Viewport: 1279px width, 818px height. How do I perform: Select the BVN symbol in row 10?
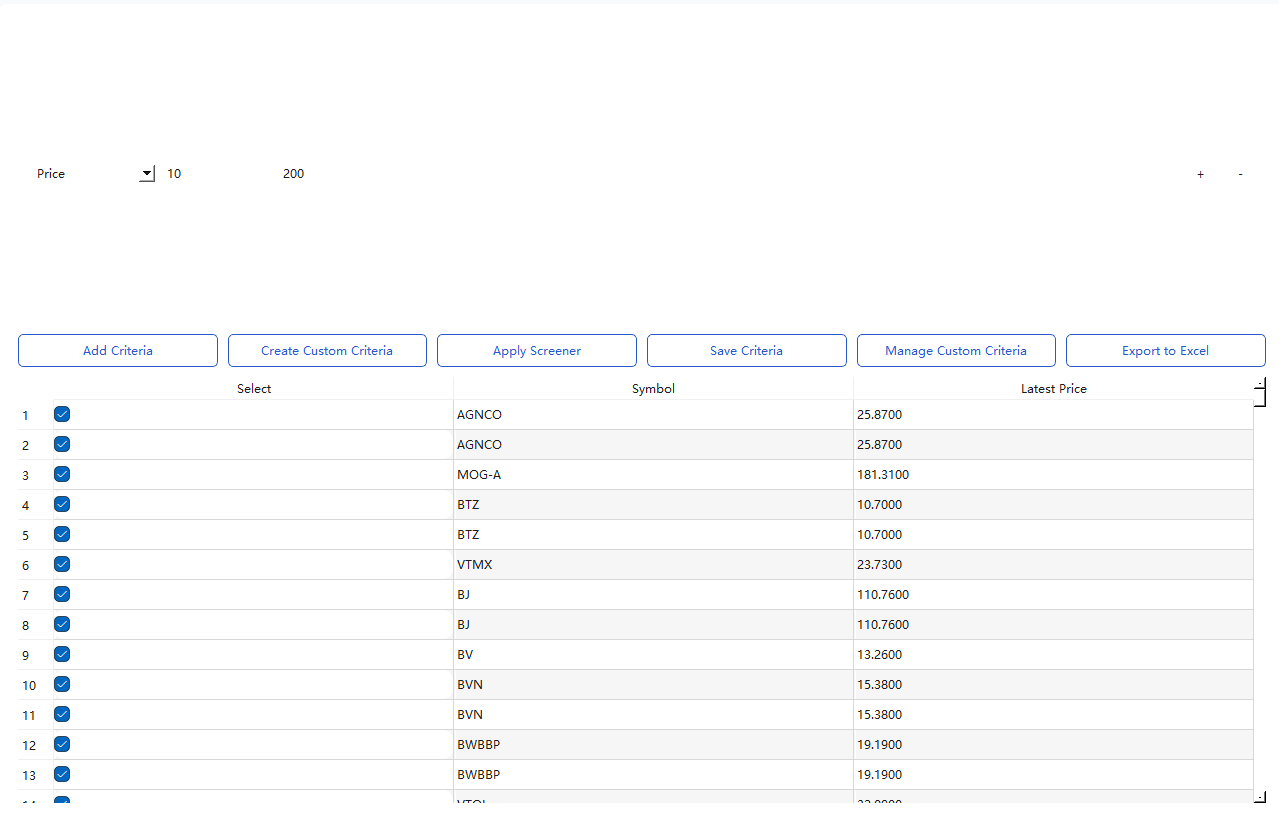tap(653, 685)
